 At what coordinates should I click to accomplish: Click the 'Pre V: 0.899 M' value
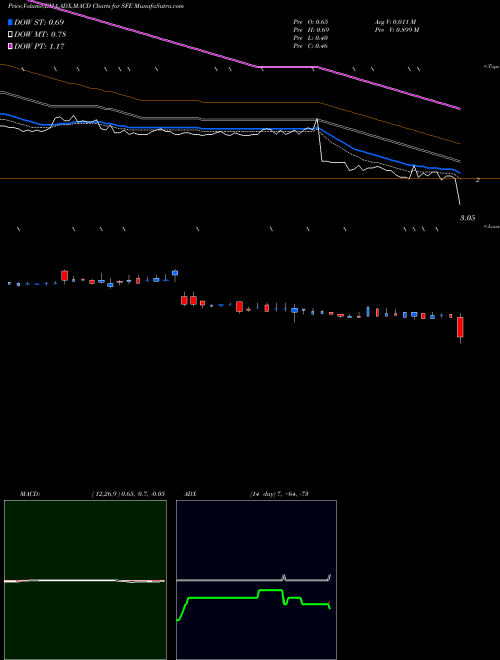pyautogui.click(x=397, y=30)
